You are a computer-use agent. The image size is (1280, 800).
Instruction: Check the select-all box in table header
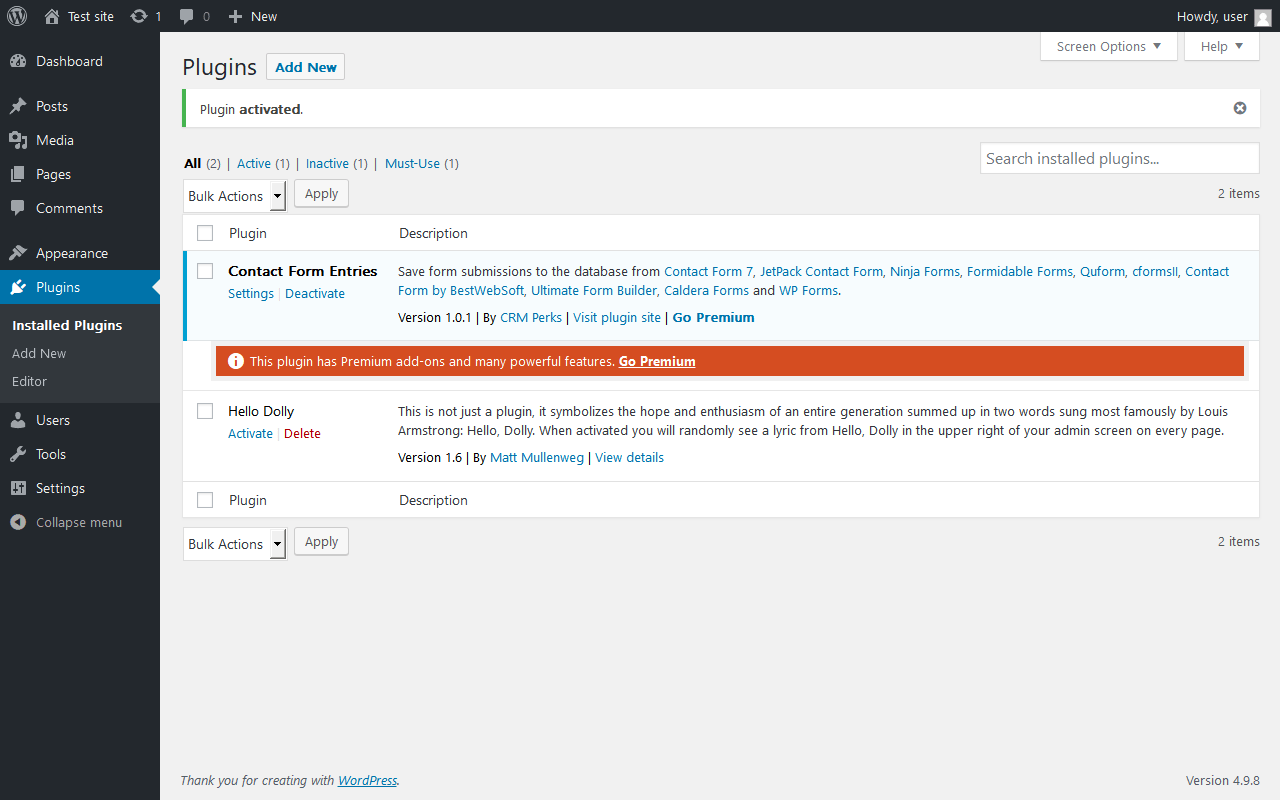(205, 233)
